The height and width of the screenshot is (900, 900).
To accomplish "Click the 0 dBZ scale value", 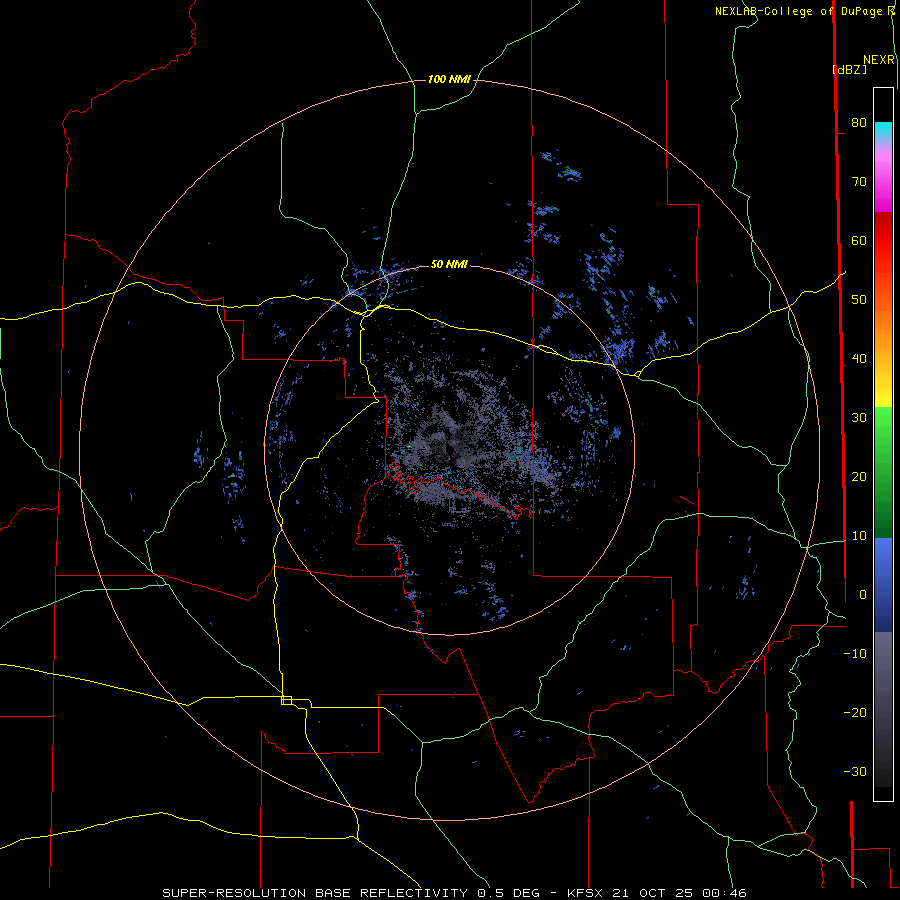I will pos(863,595).
